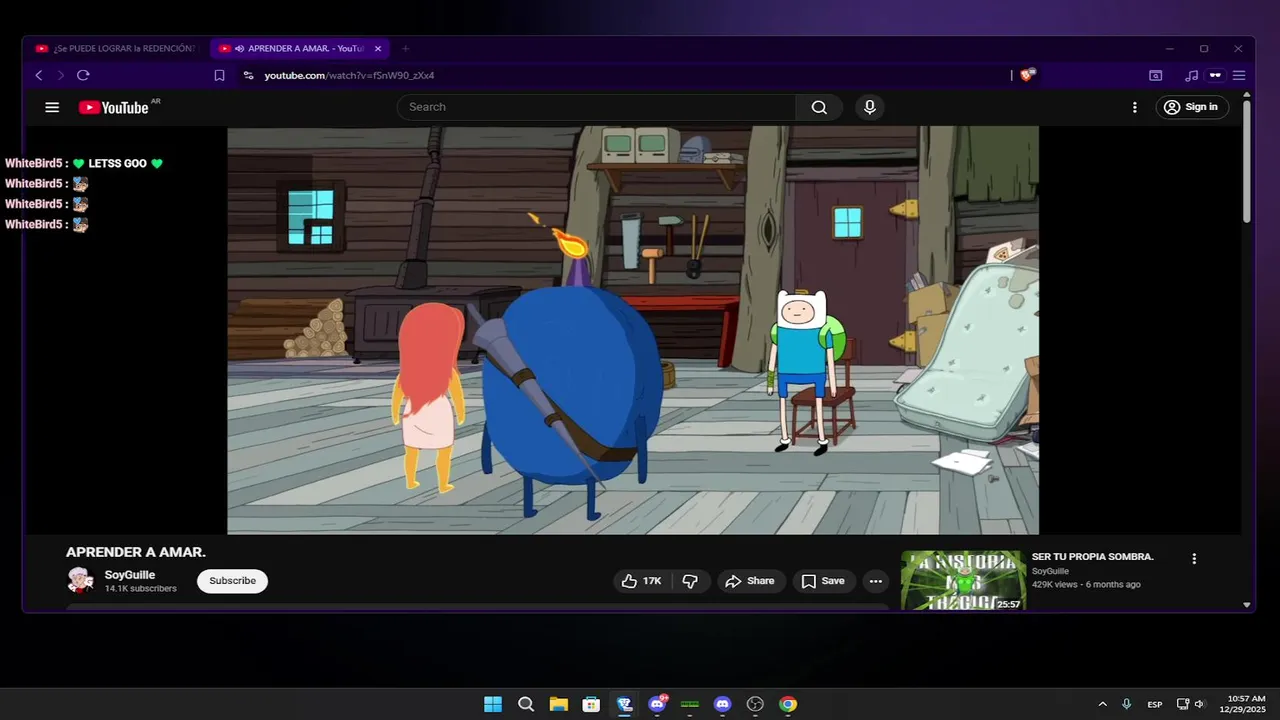The image size is (1280, 720).
Task: Open OBS Studio from the taskbar
Action: [755, 704]
